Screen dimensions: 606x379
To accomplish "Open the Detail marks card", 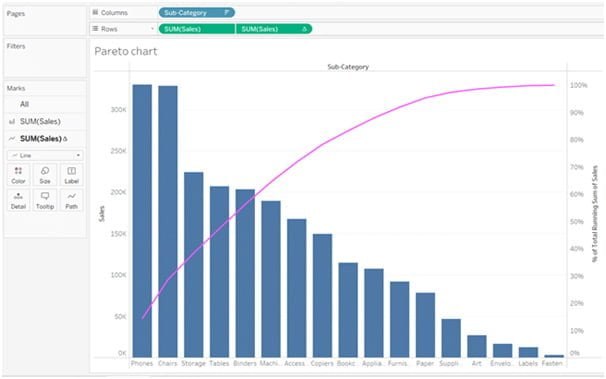I will point(18,201).
